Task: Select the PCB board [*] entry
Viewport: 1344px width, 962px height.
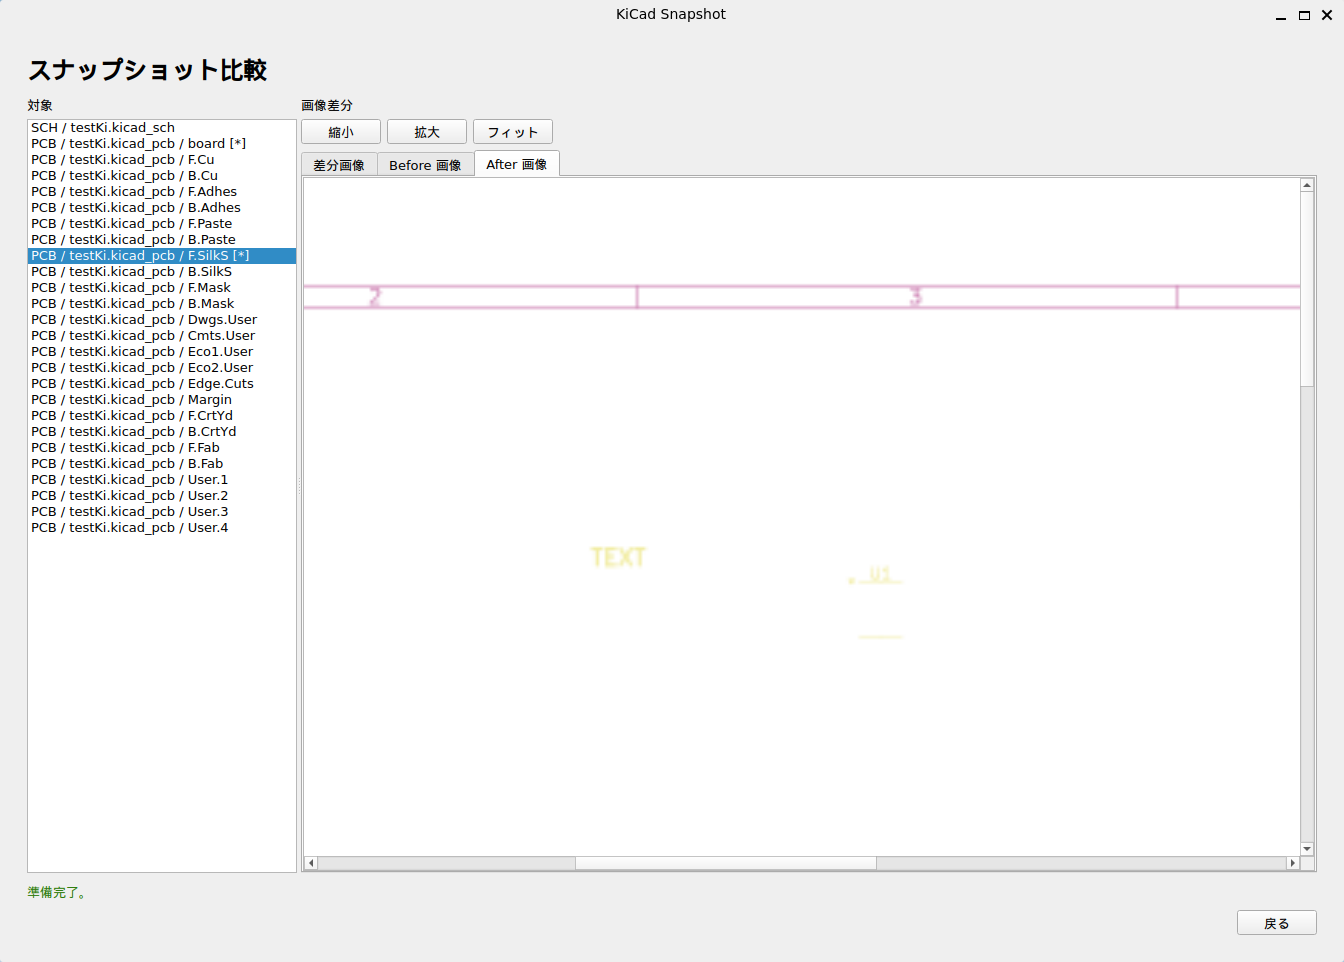Action: pos(138,144)
